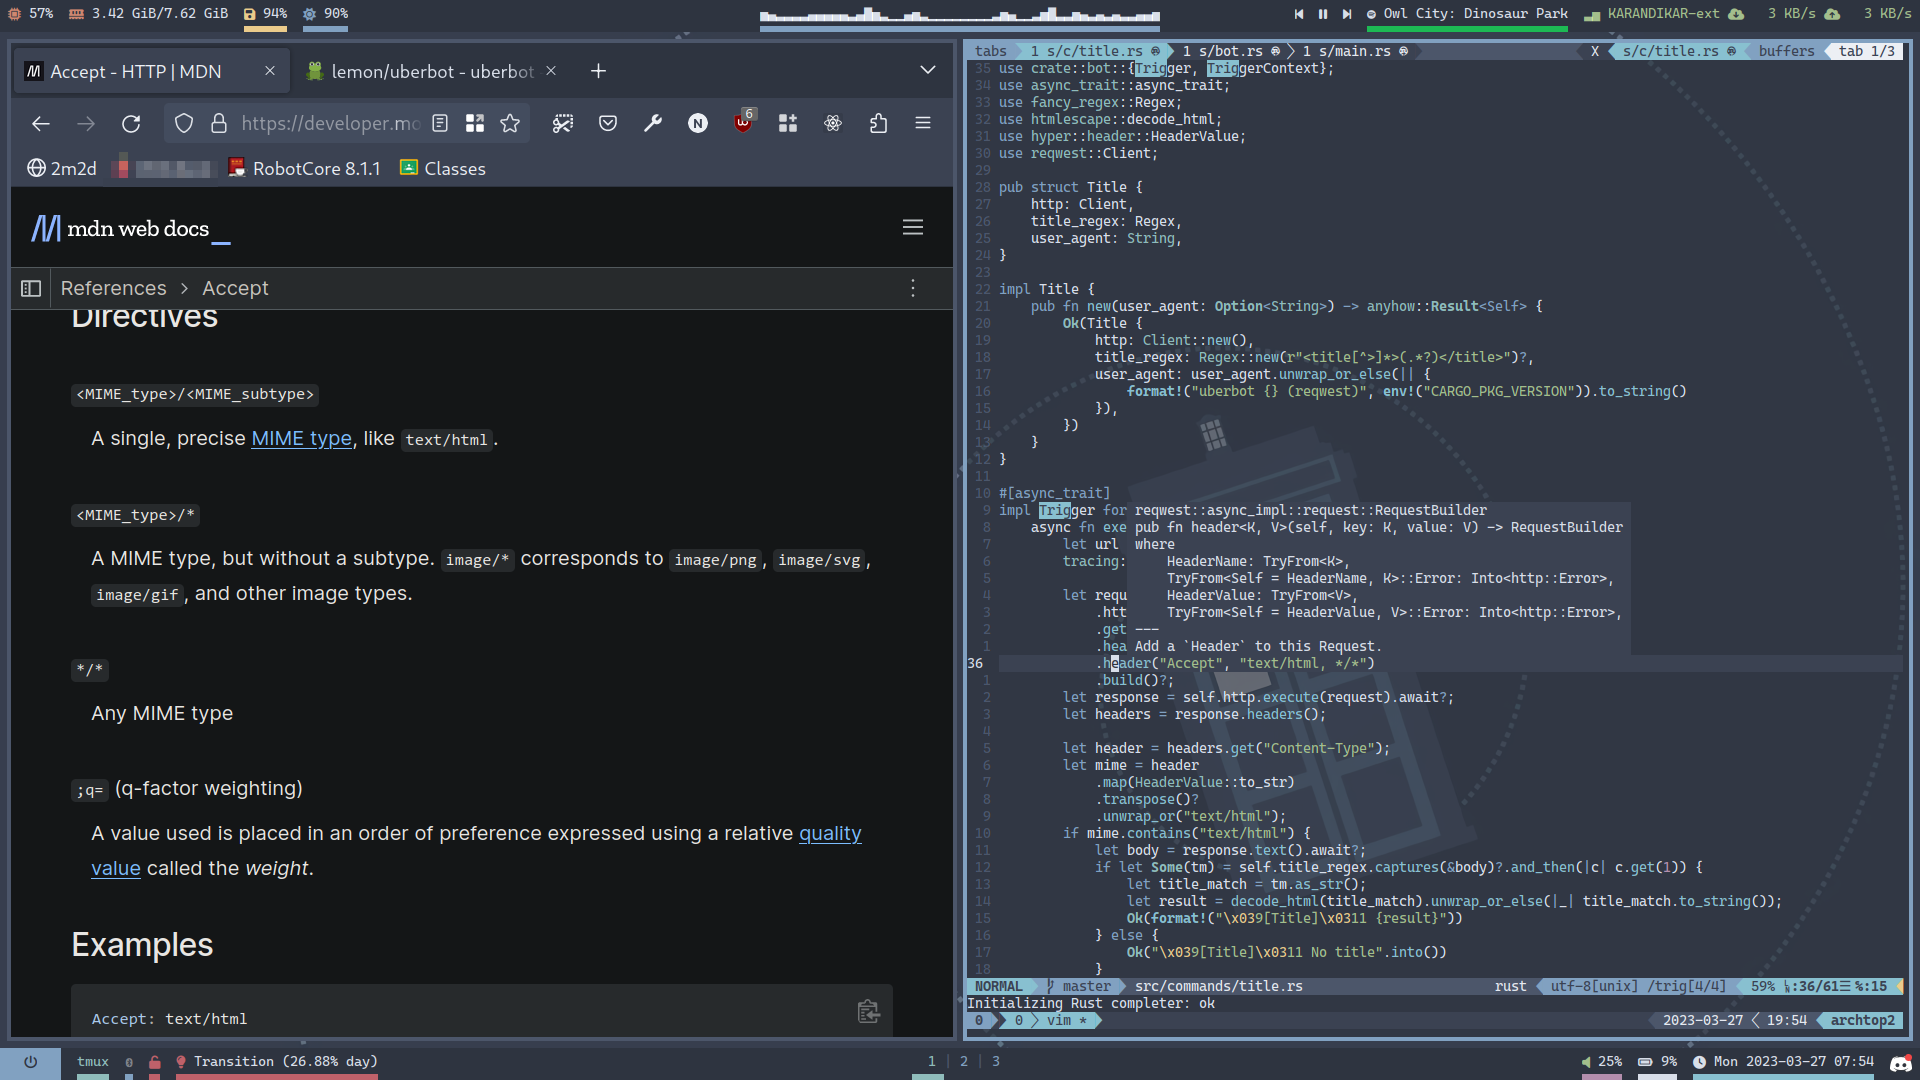Open the RobotCore 8.1.1 bookmark

tap(305, 168)
